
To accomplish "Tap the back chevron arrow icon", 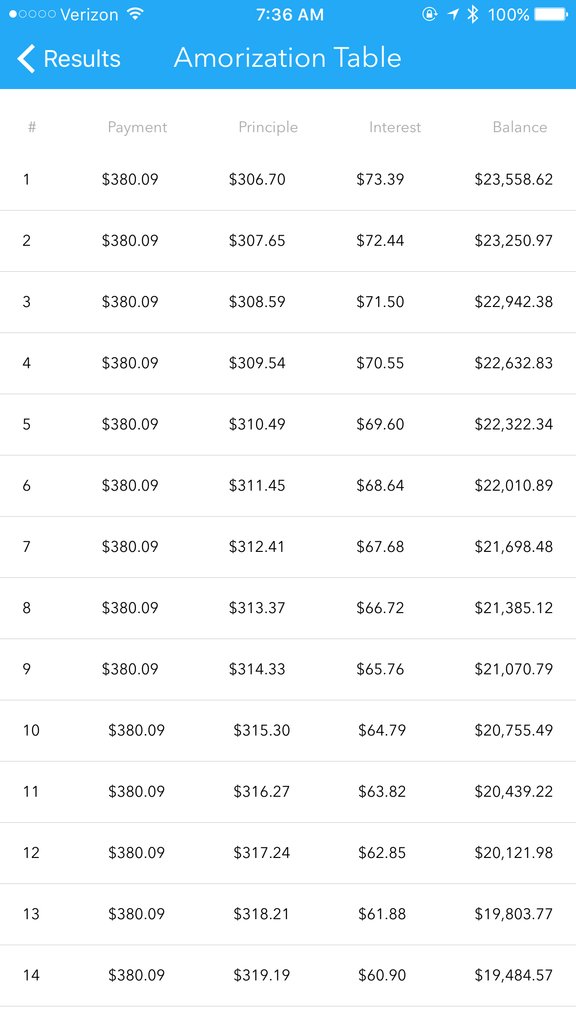I will (25, 59).
